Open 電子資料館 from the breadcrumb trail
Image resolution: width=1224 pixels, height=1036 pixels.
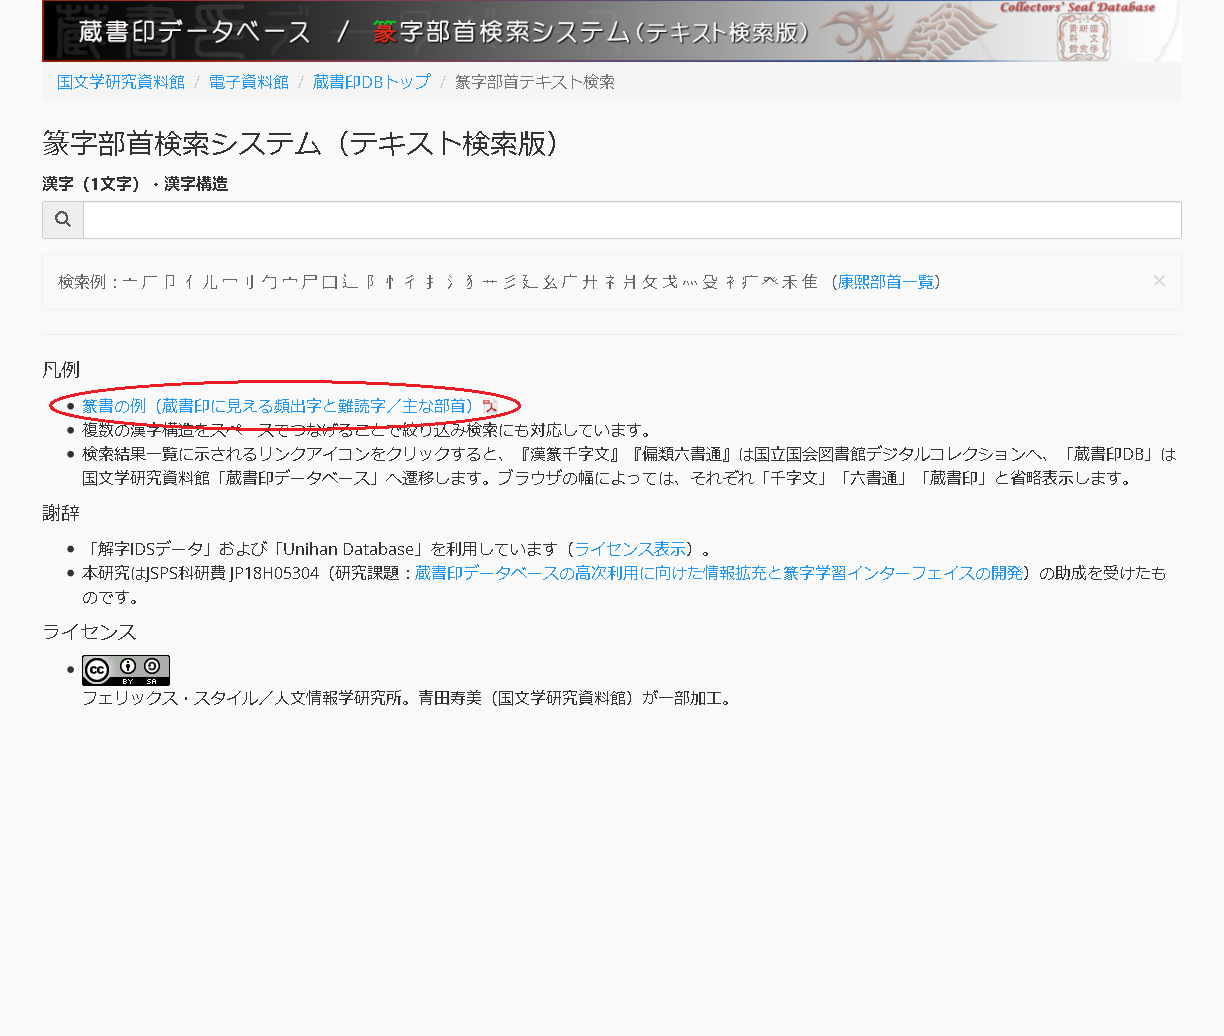pos(249,82)
